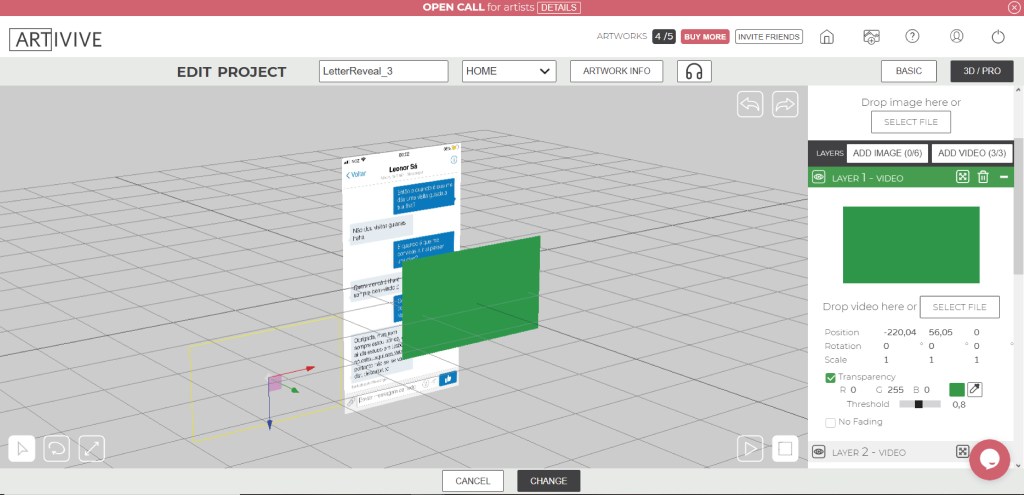1024x495 pixels.
Task: Switch to BASIC mode tab
Action: tap(908, 71)
